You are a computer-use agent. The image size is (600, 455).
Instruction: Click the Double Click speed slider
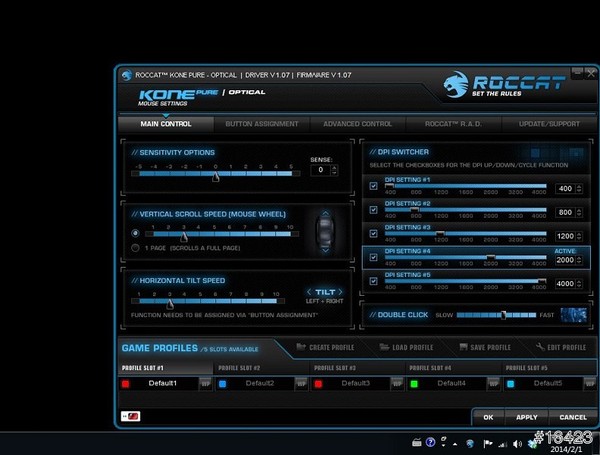tap(507, 315)
